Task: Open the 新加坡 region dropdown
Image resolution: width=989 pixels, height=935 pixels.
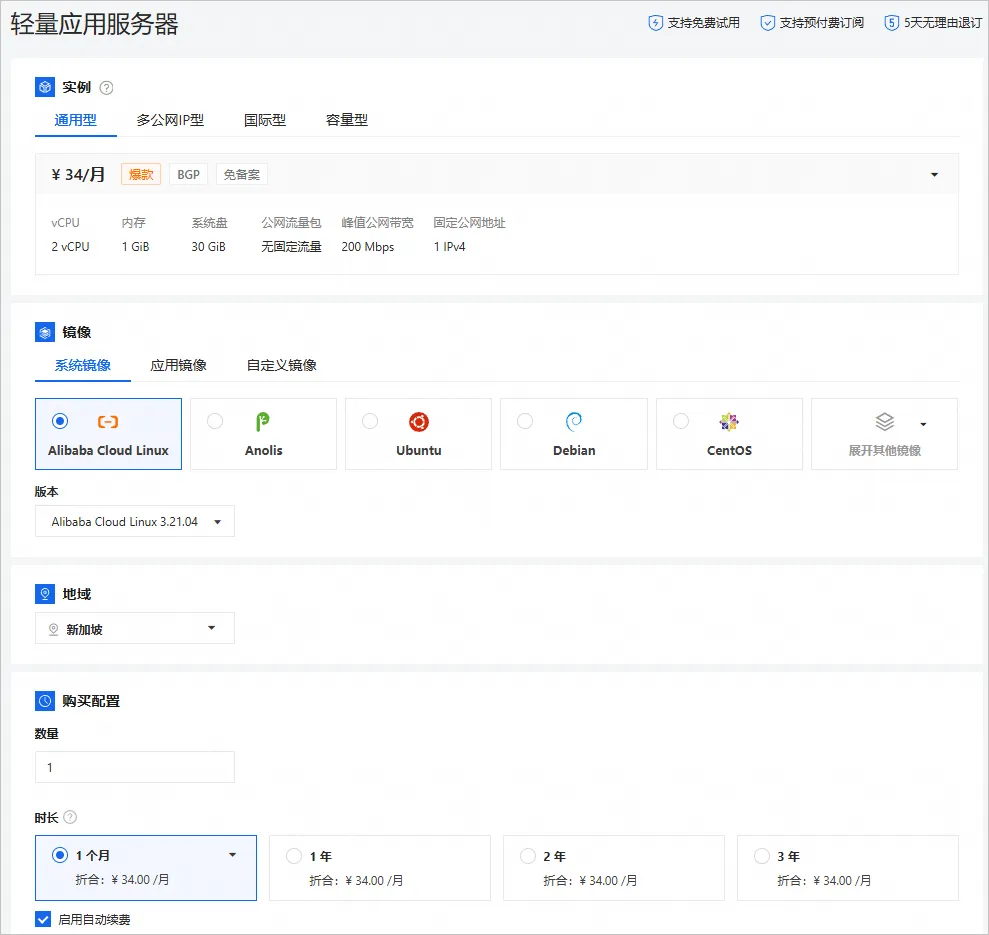Action: (134, 628)
